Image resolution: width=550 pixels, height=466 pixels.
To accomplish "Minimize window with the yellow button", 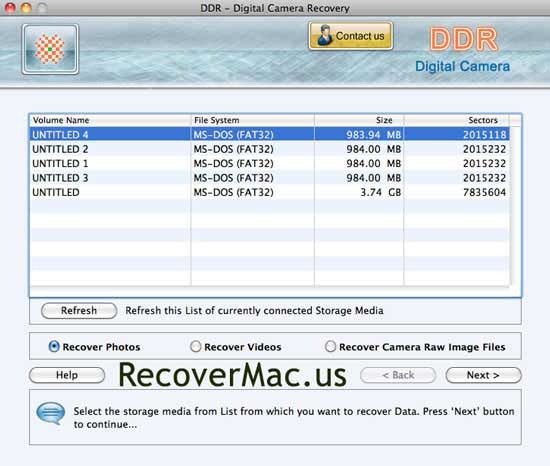I will pos(26,8).
